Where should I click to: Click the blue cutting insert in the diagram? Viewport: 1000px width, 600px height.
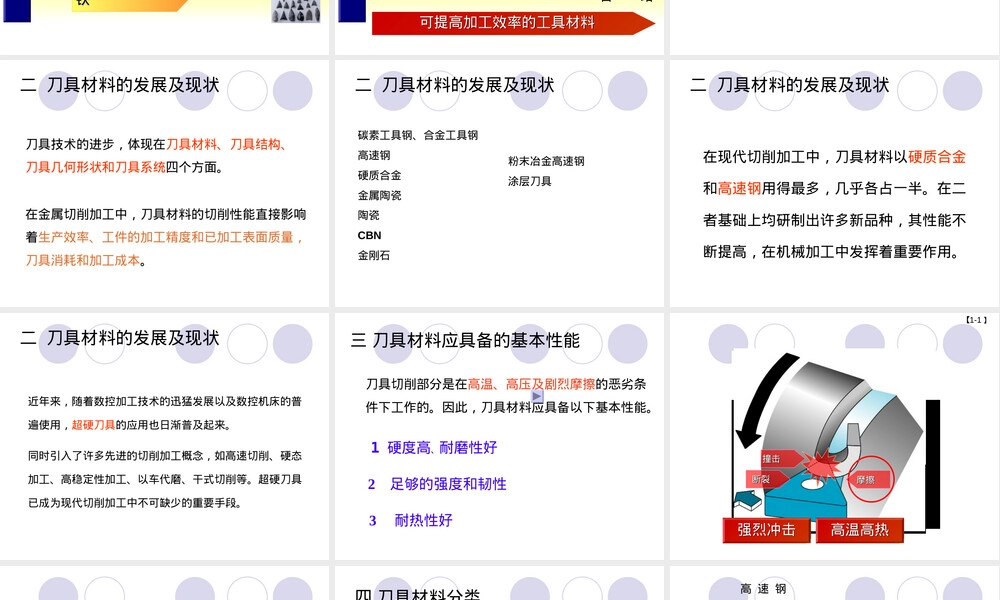804,494
